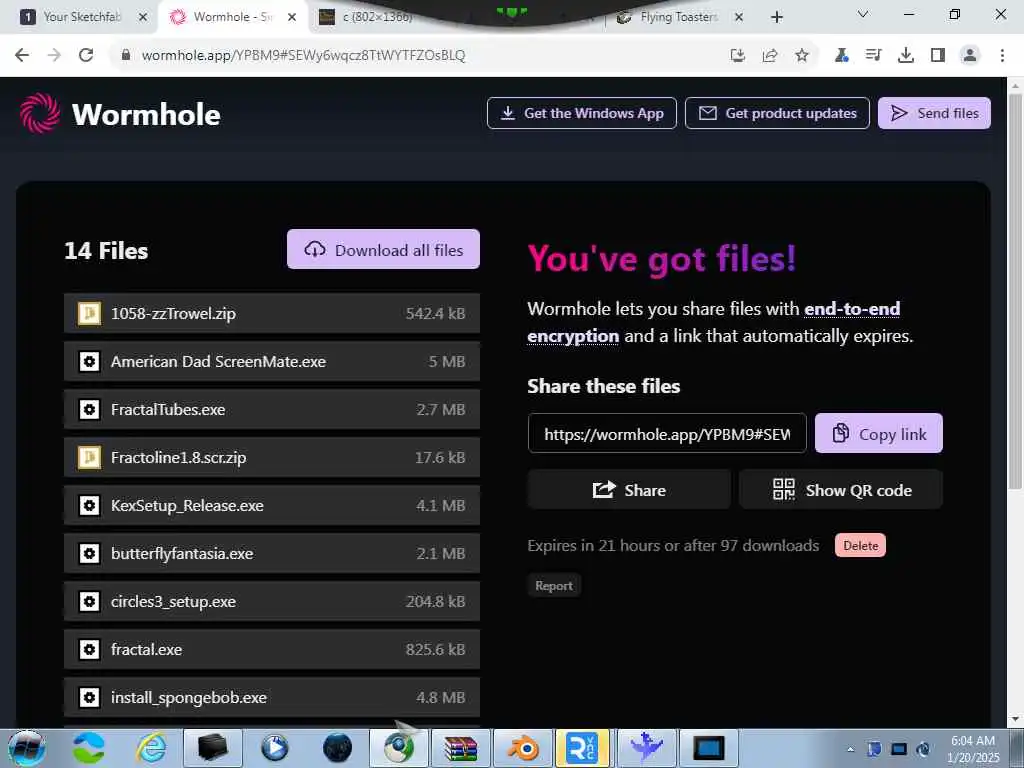Open Chrome downloads tray icon
The height and width of the screenshot is (768, 1024).
(x=906, y=56)
